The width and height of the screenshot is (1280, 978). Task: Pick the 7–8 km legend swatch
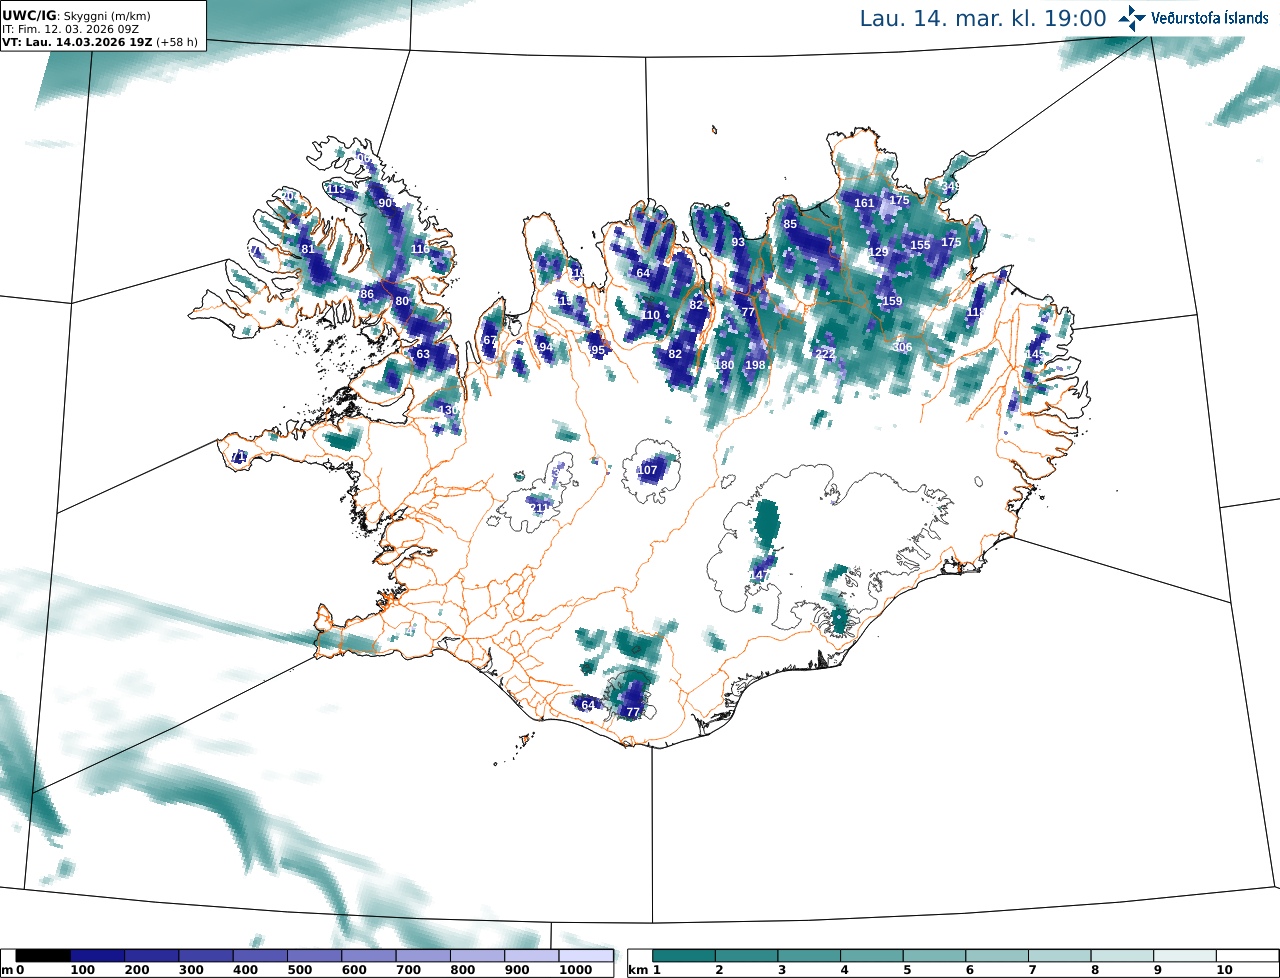(x=1060, y=956)
